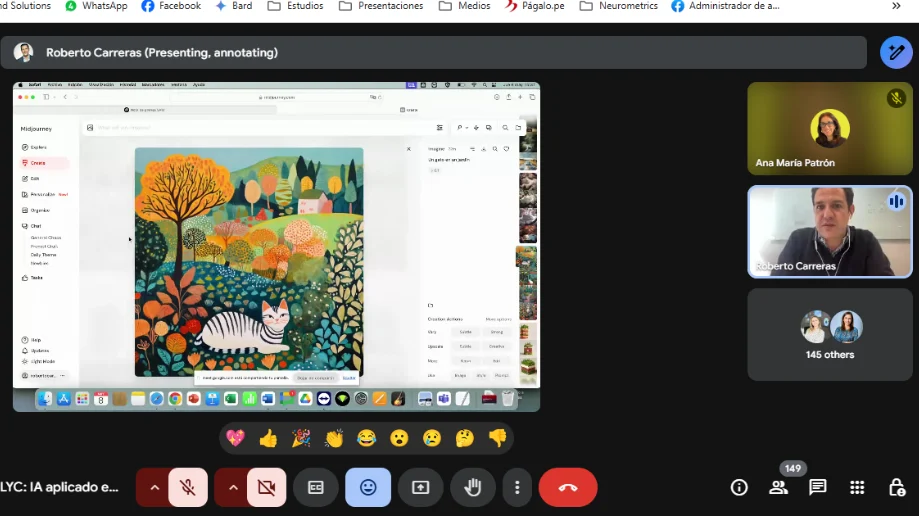Select Chat in Midjourney sidebar

pos(32,226)
